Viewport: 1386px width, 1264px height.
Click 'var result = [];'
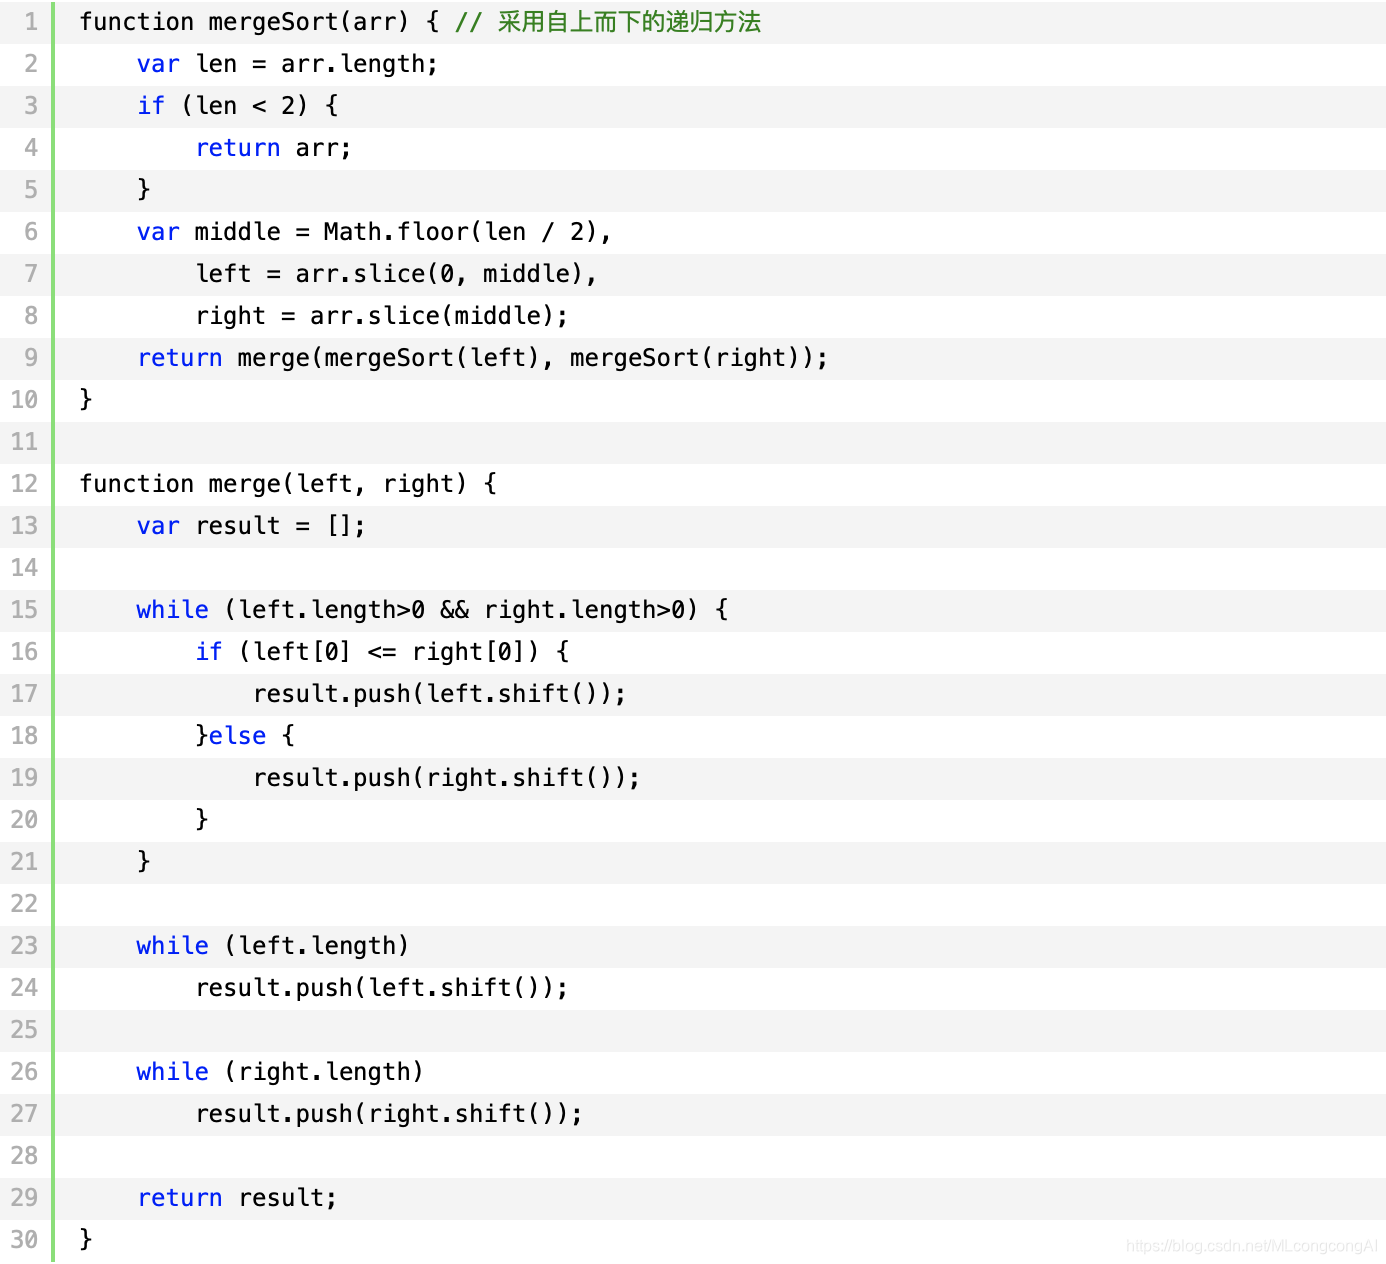point(251,526)
